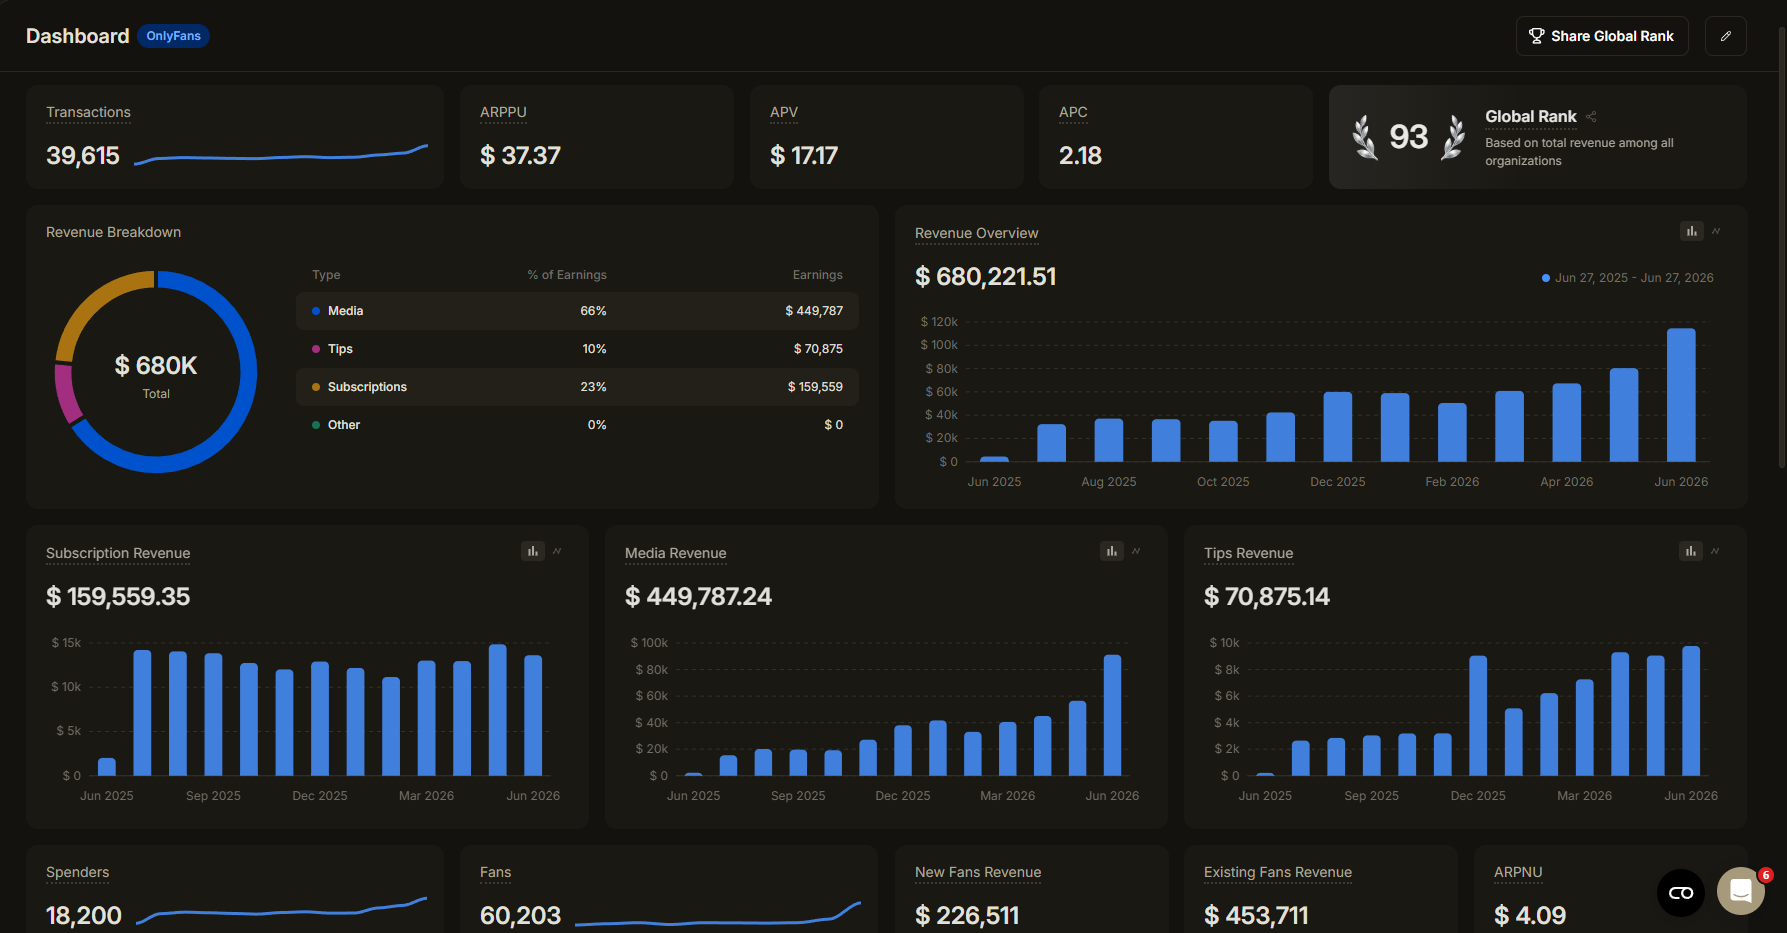Screen dimensions: 1787x933
Task: Click the date range legend Jun 27, 2025 - Jun 27, 2026
Action: pyautogui.click(x=1627, y=278)
